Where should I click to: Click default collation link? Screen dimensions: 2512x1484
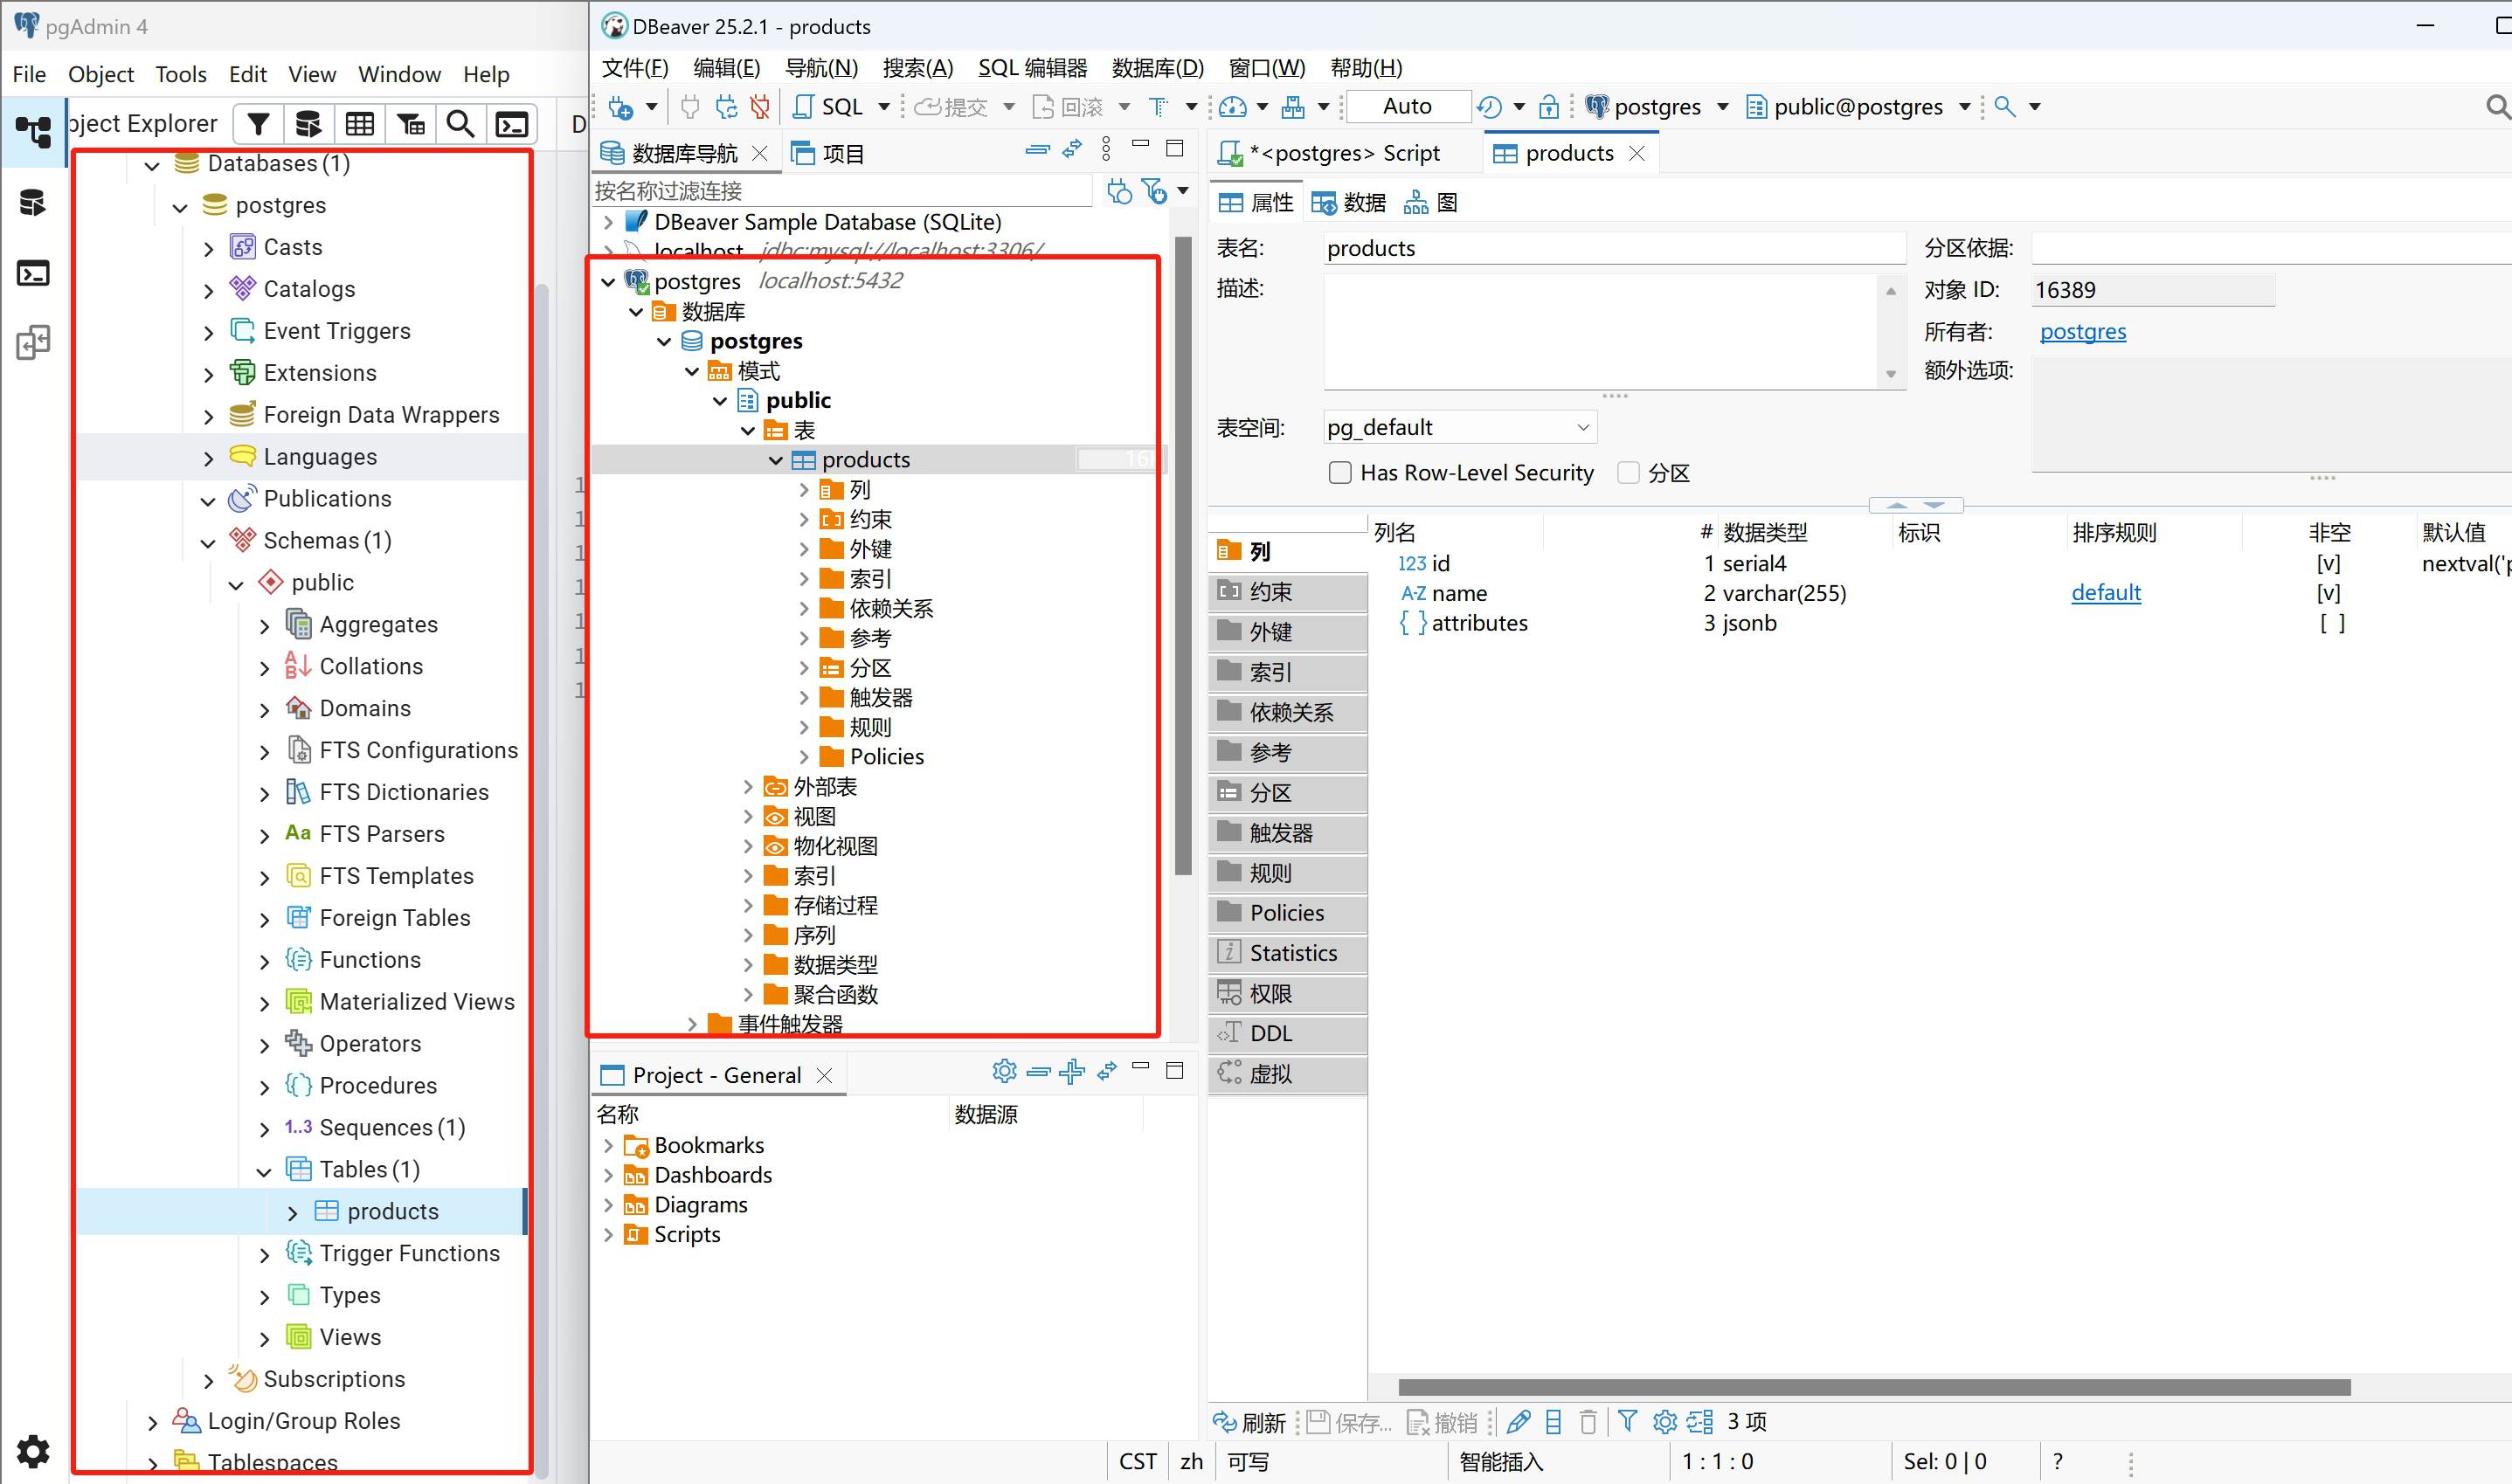pos(2105,593)
